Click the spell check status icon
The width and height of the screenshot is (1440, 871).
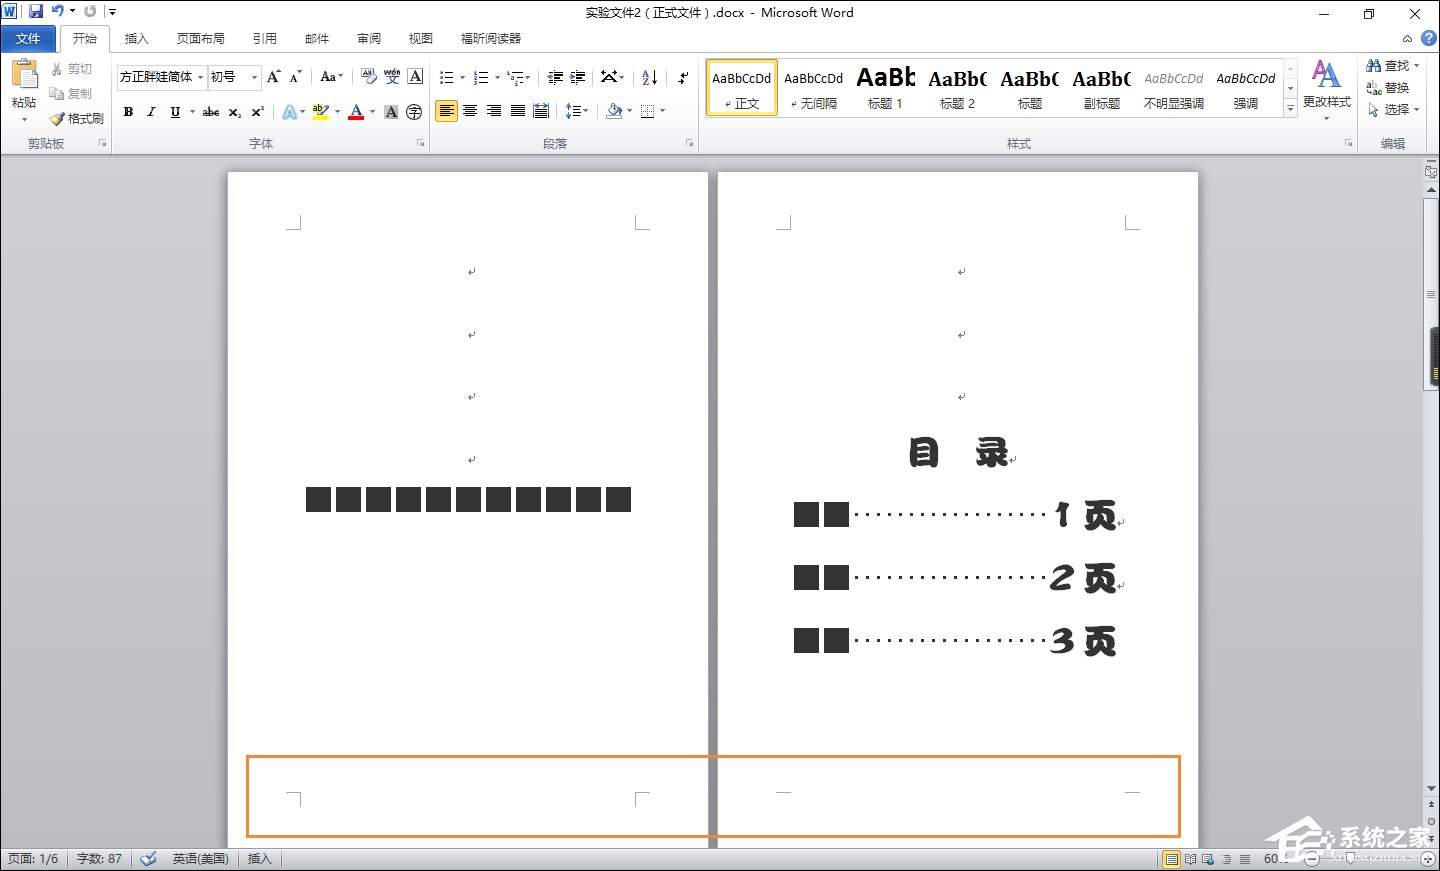pos(148,859)
